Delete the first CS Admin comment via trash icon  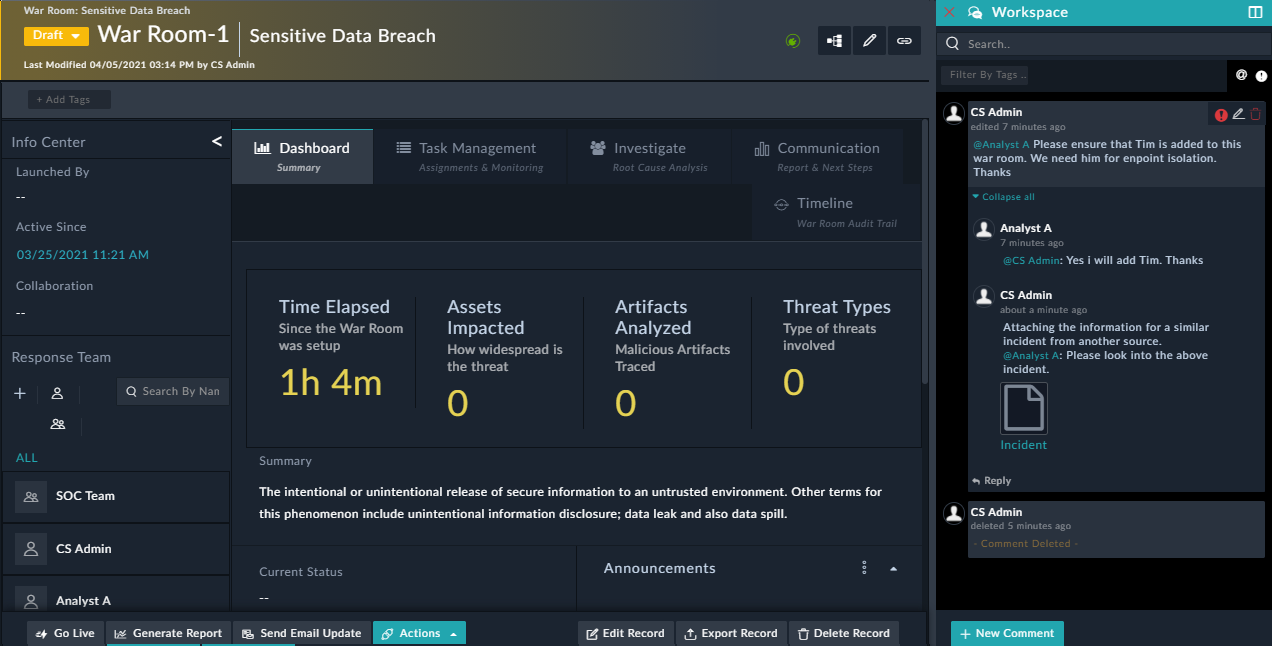pyautogui.click(x=1255, y=115)
